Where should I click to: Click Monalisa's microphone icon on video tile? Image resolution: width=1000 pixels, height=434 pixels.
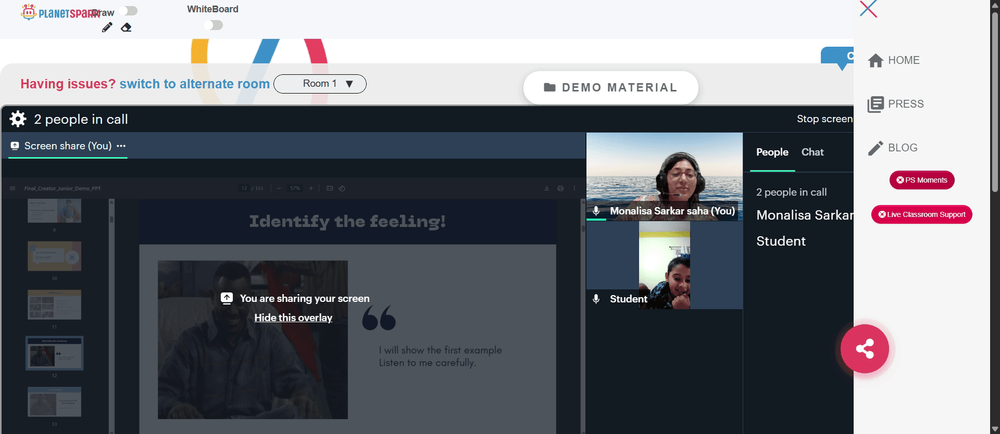point(596,210)
